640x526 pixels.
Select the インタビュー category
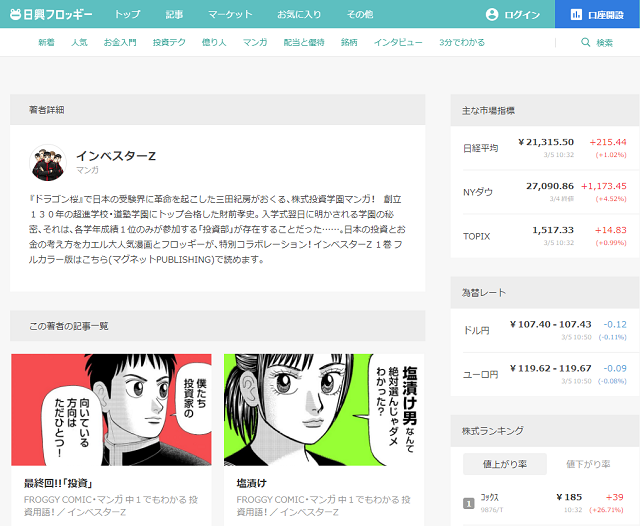click(x=398, y=42)
